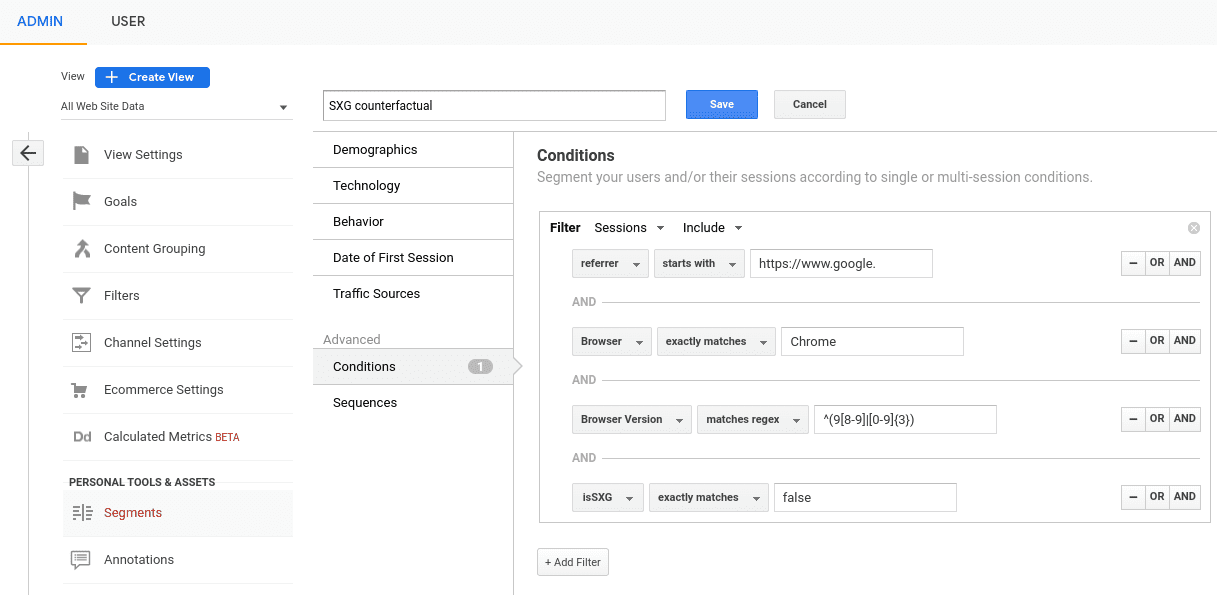Change the Sessions filter scope dropdown
This screenshot has height=595, width=1217.
pyautogui.click(x=628, y=227)
